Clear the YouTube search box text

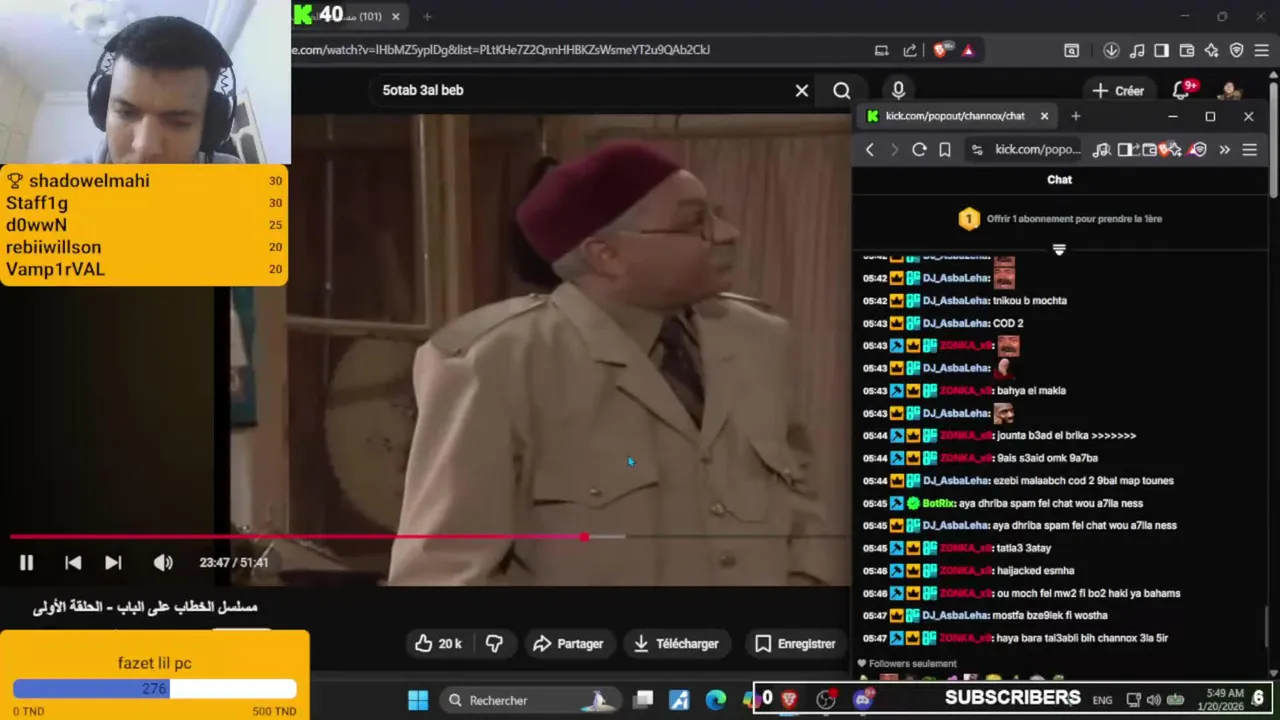tap(801, 91)
